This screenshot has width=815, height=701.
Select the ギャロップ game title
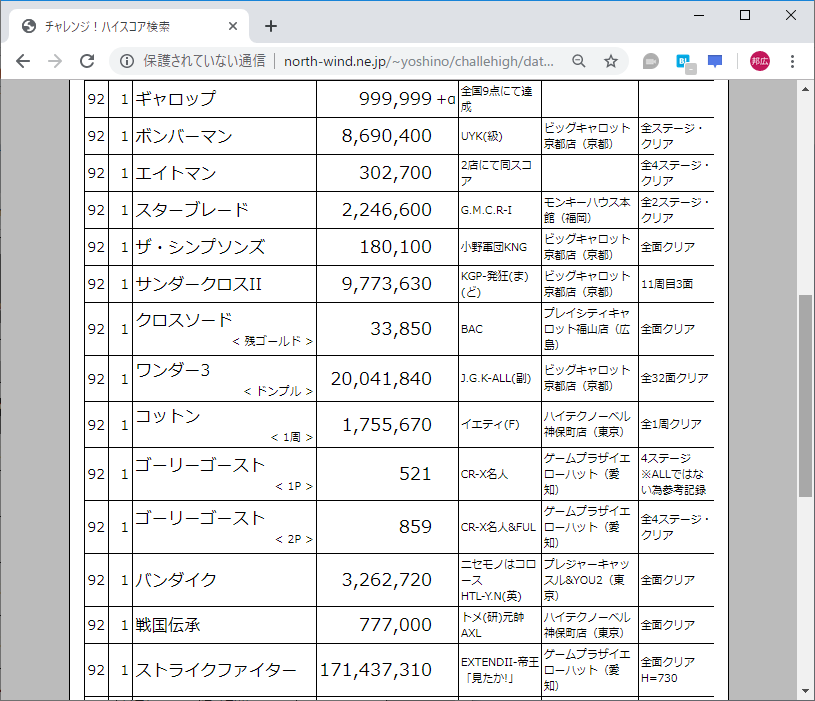[x=175, y=99]
